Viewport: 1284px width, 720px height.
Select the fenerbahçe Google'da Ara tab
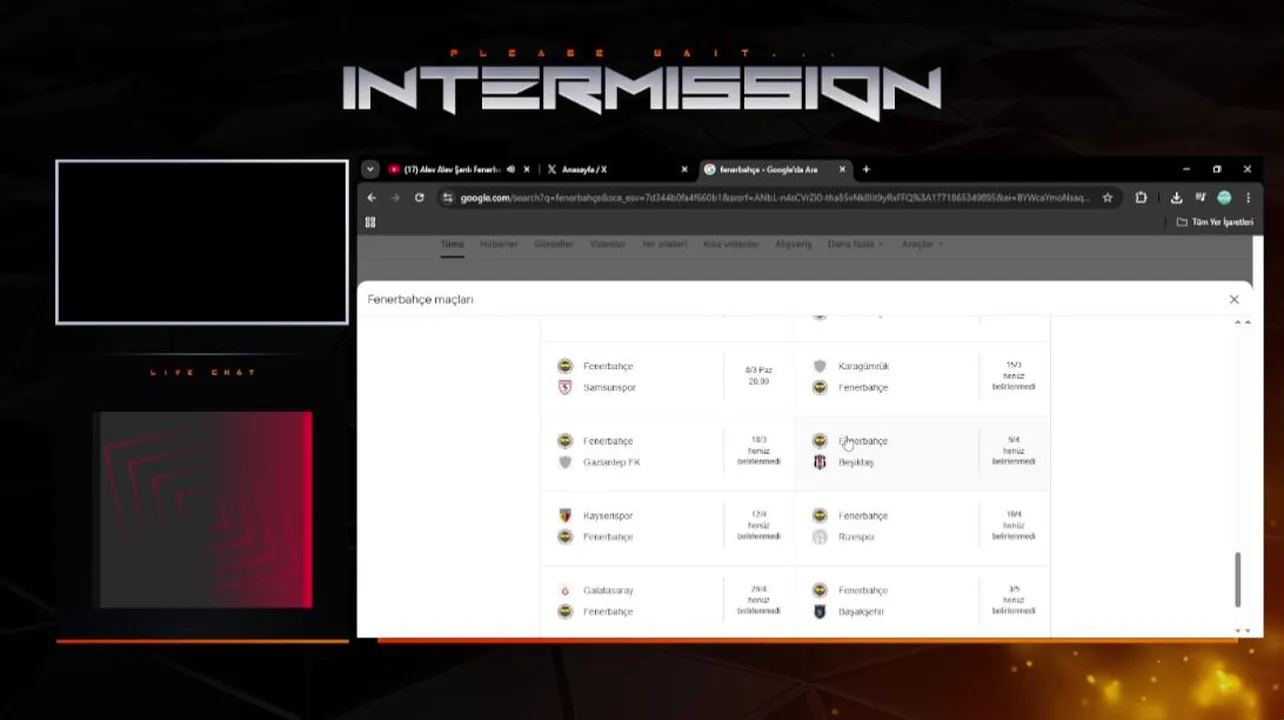[x=775, y=170]
